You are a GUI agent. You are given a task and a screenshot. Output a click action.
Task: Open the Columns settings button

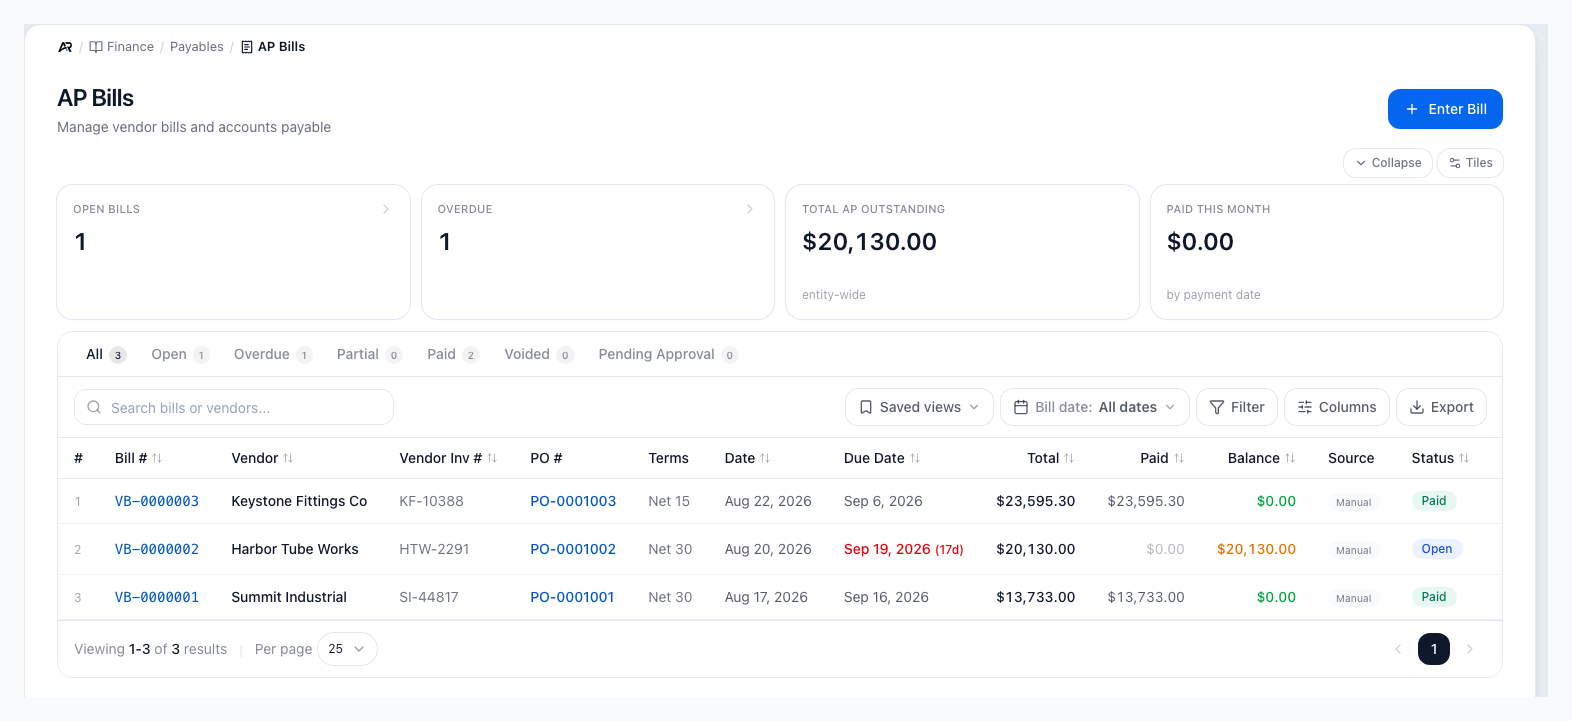[1337, 407]
